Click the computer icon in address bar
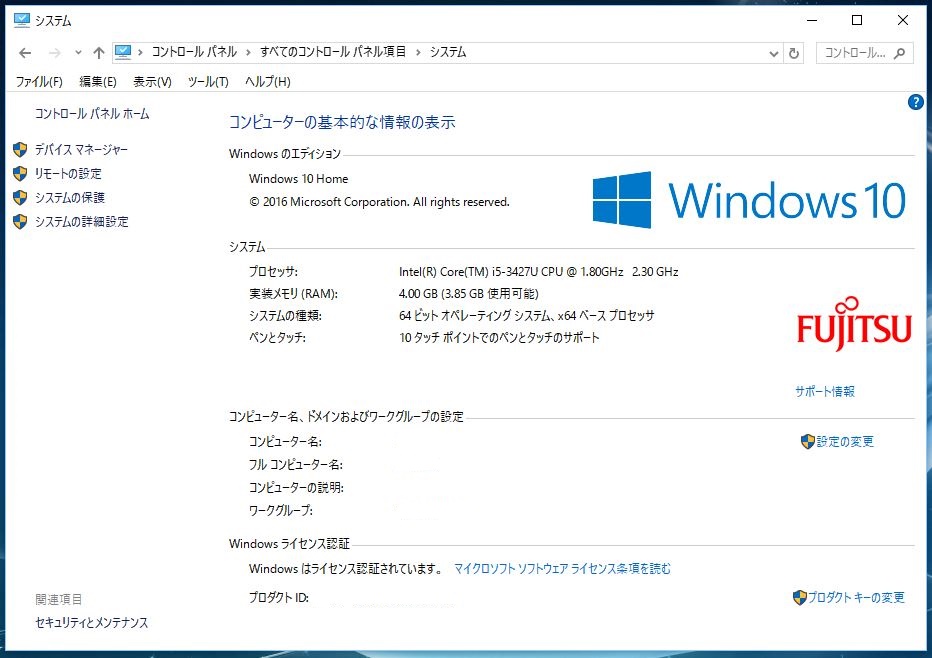 (x=123, y=52)
